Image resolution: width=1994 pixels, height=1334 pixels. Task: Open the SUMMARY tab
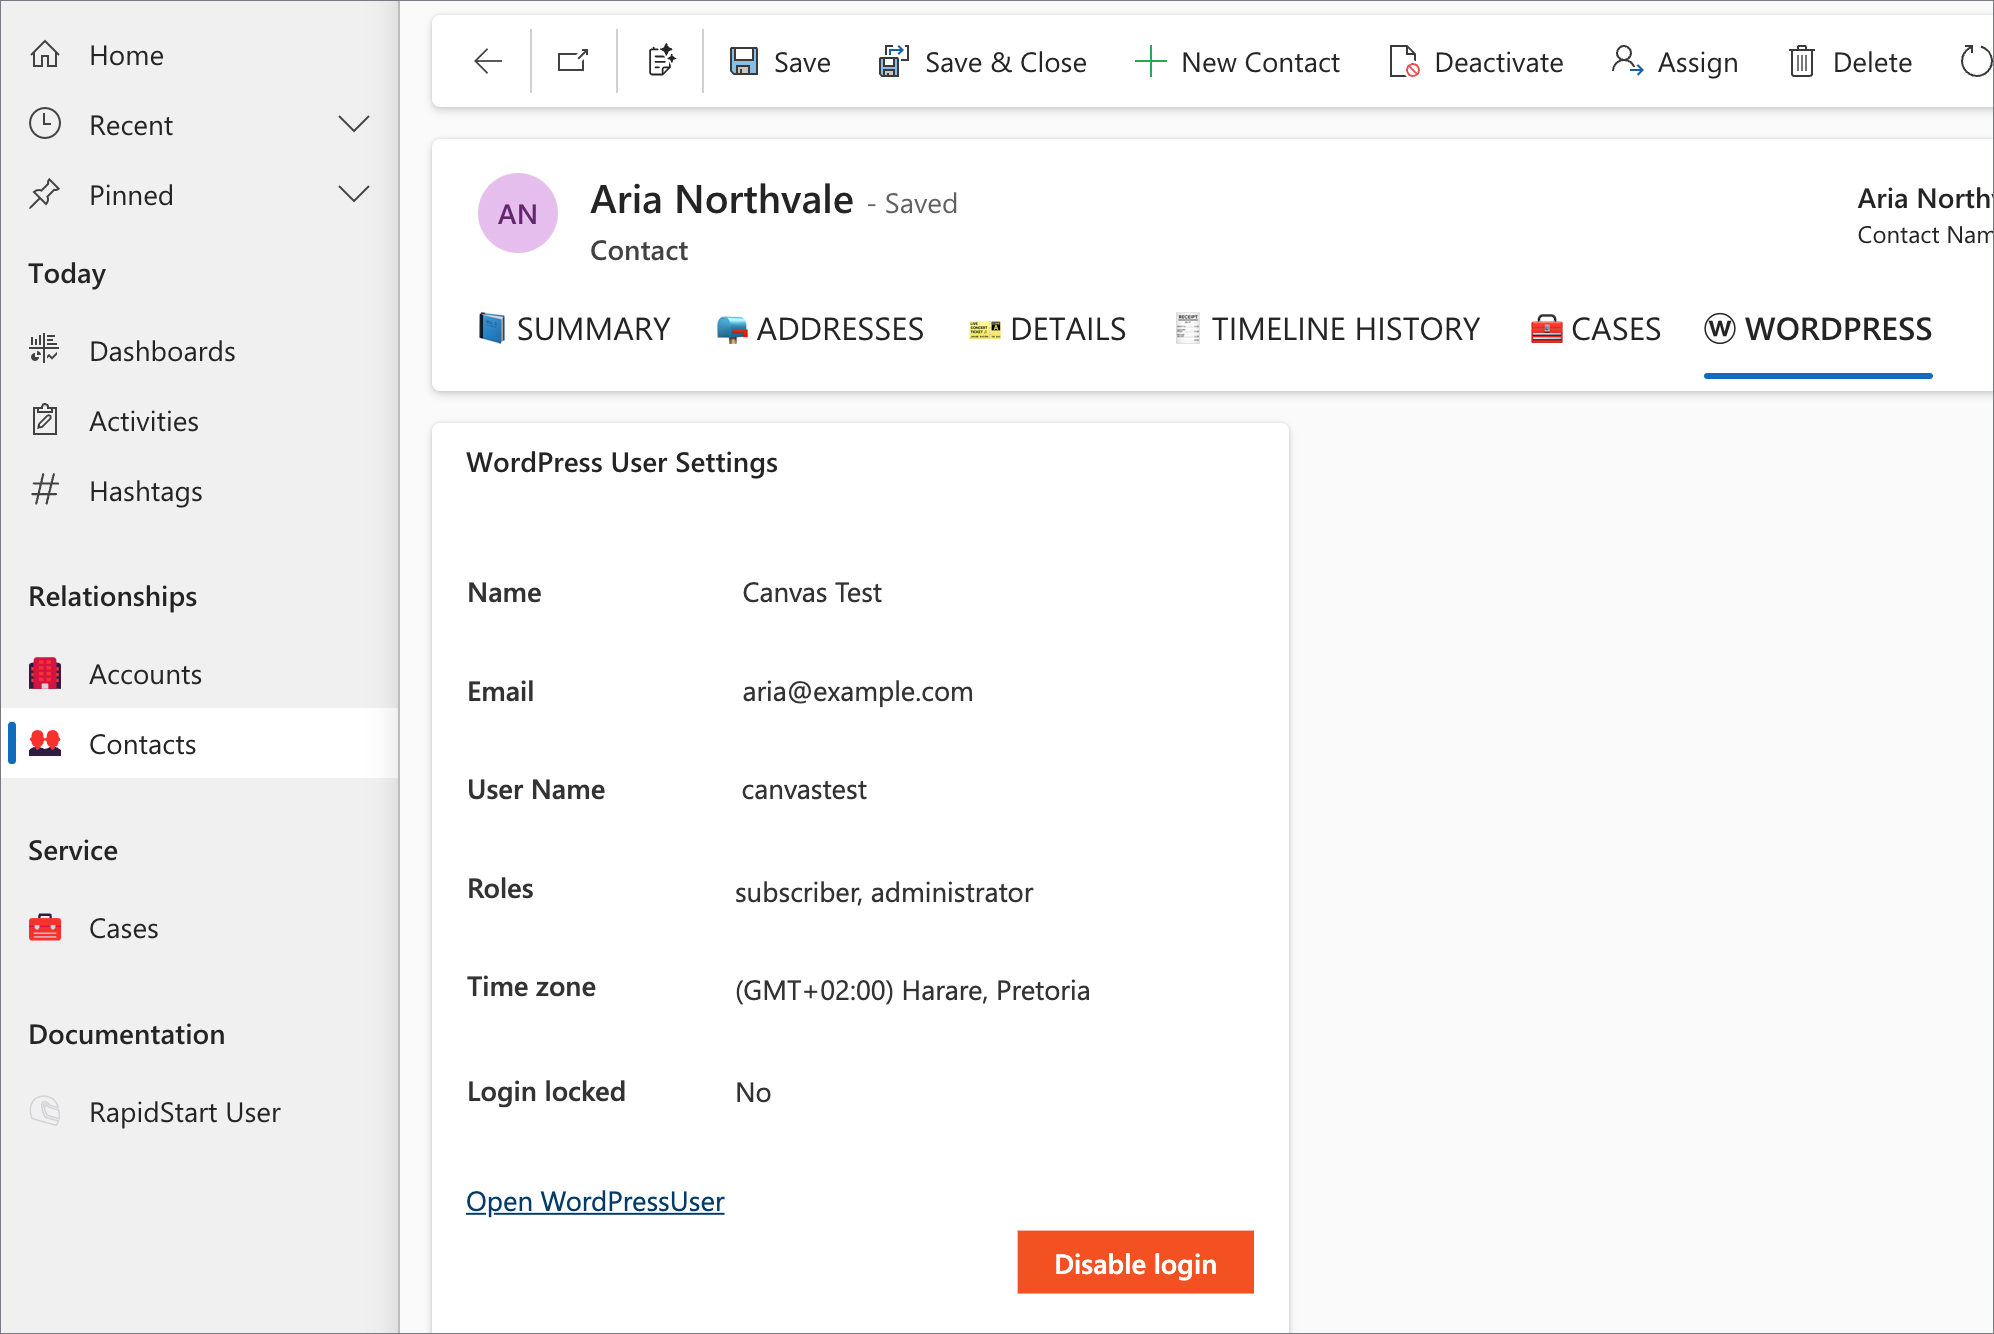point(574,329)
